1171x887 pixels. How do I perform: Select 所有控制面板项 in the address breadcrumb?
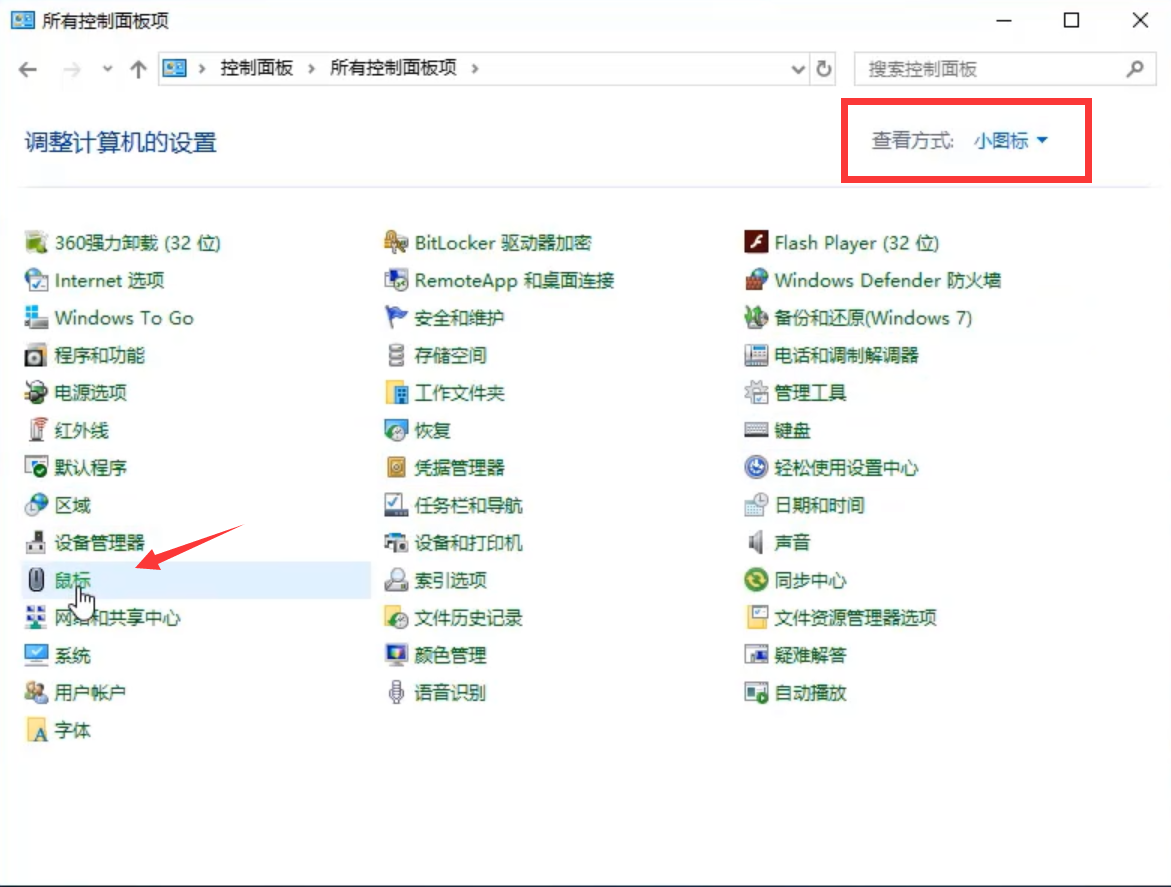point(393,68)
